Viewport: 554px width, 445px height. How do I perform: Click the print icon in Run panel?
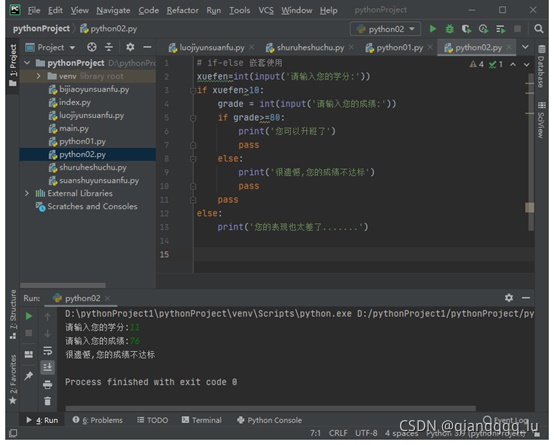click(47, 384)
